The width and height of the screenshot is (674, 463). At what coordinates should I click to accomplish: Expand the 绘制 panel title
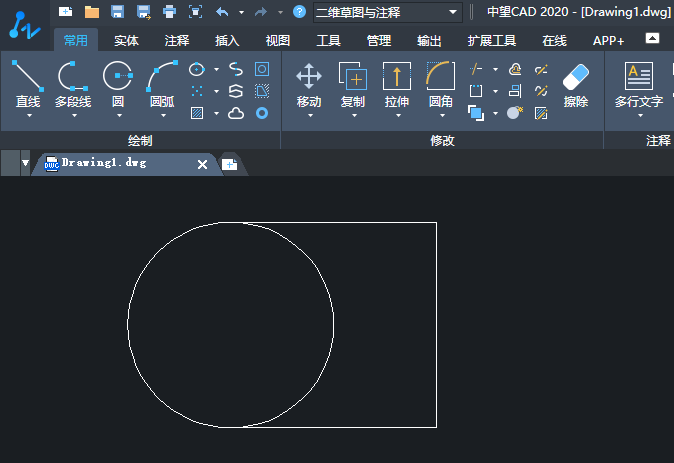pos(140,140)
